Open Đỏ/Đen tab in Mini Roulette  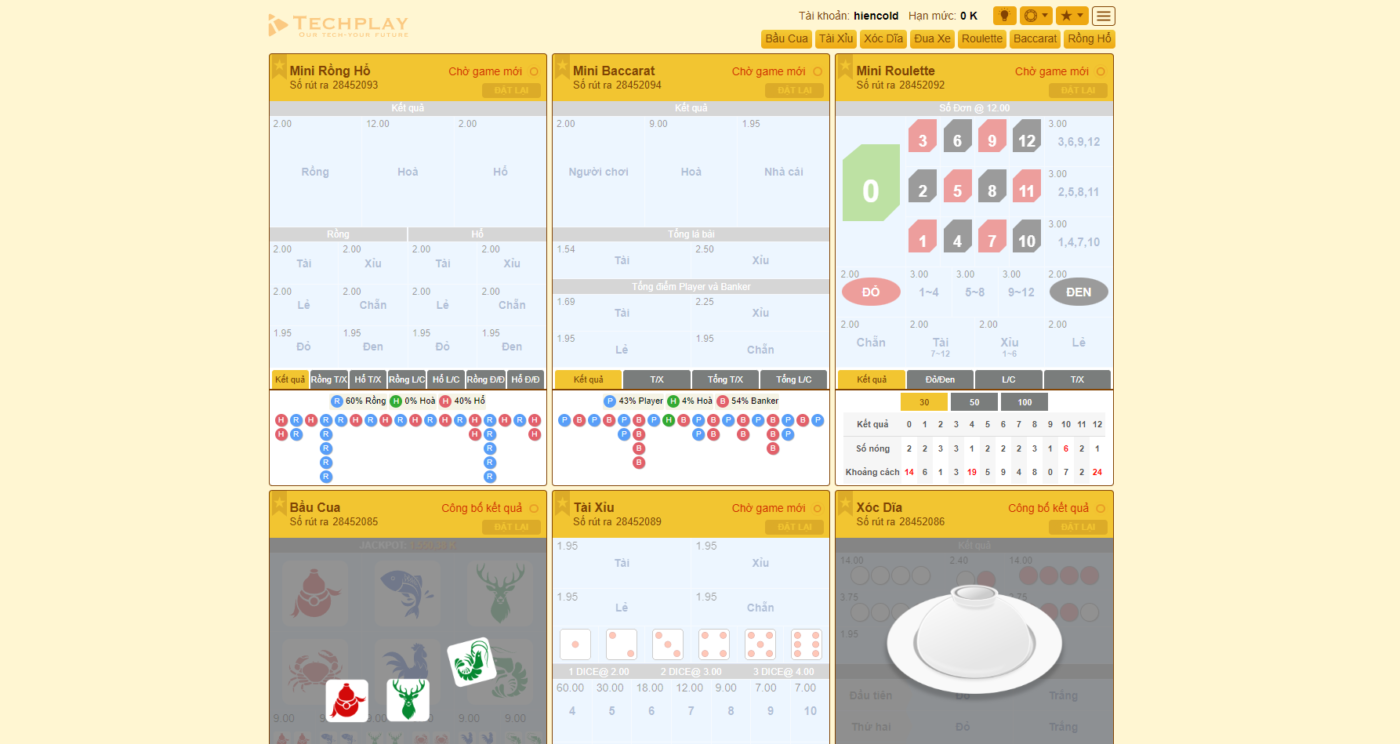click(x=940, y=380)
